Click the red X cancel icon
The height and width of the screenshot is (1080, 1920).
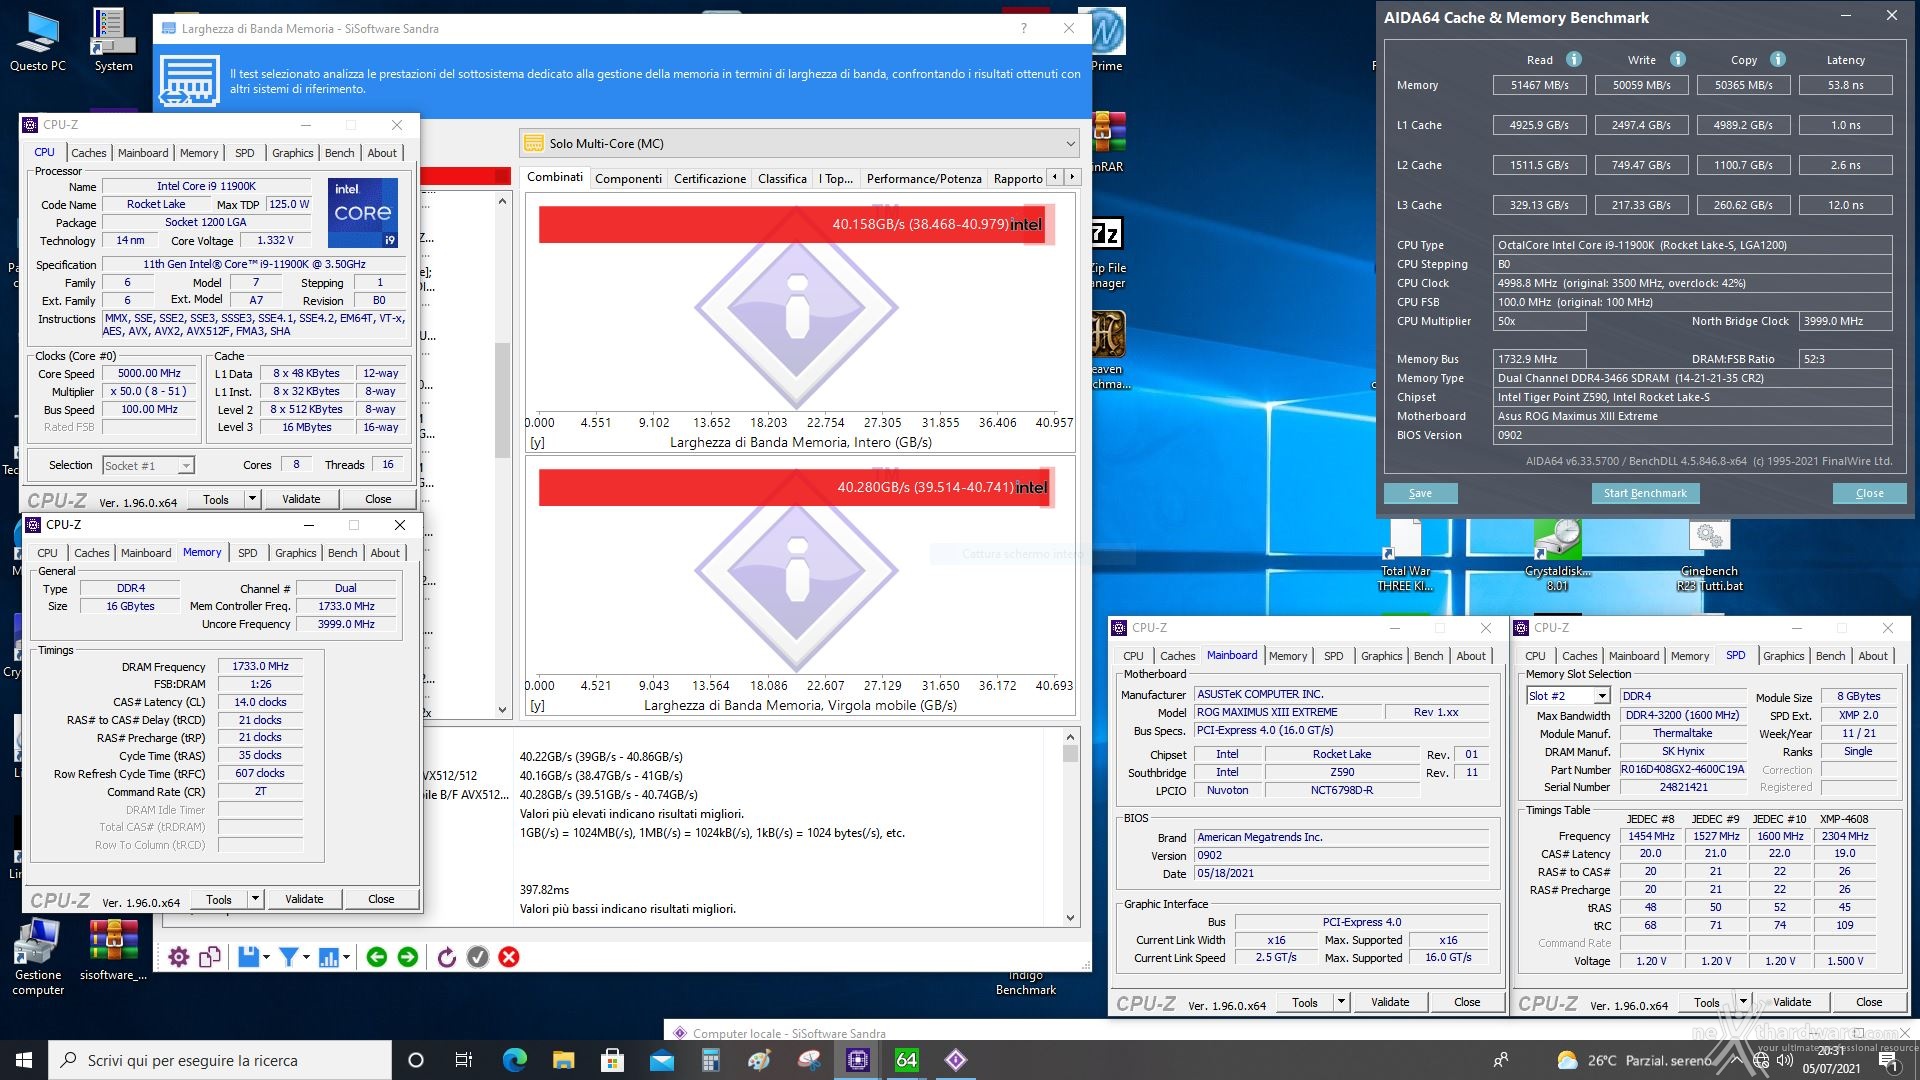click(x=509, y=958)
